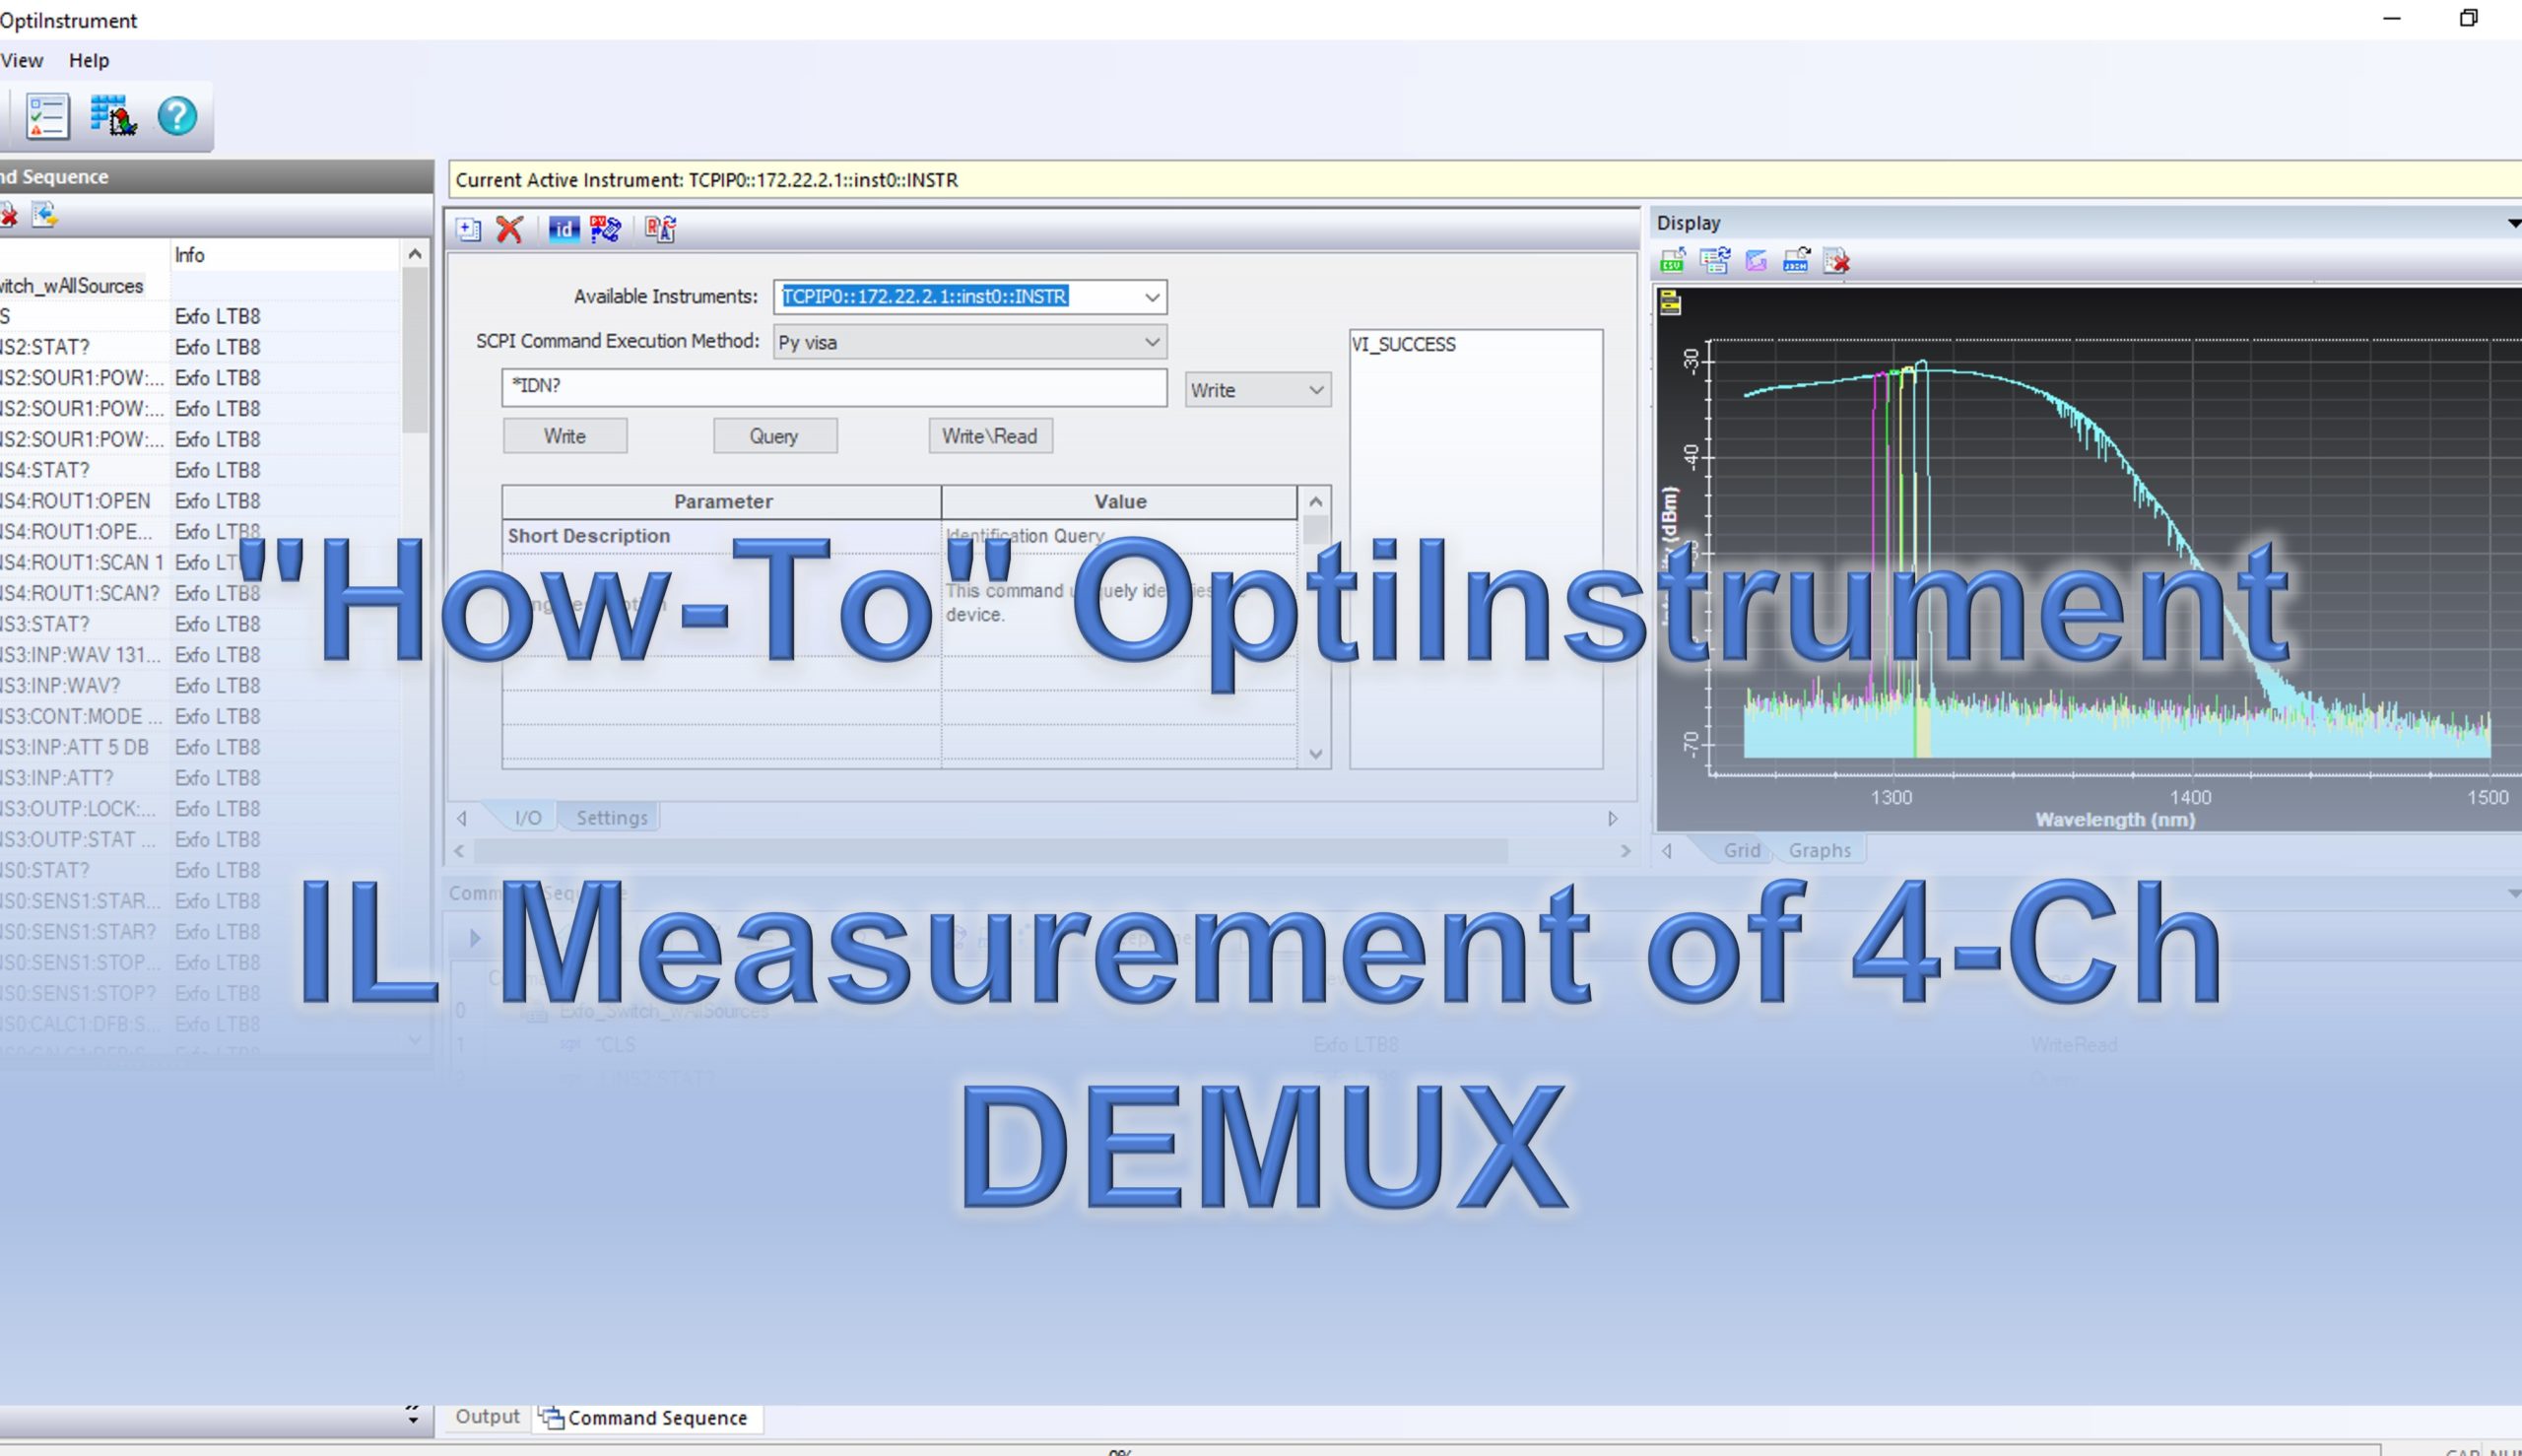
Task: Open the Write/Query mode dropdown beside command field
Action: [1315, 389]
